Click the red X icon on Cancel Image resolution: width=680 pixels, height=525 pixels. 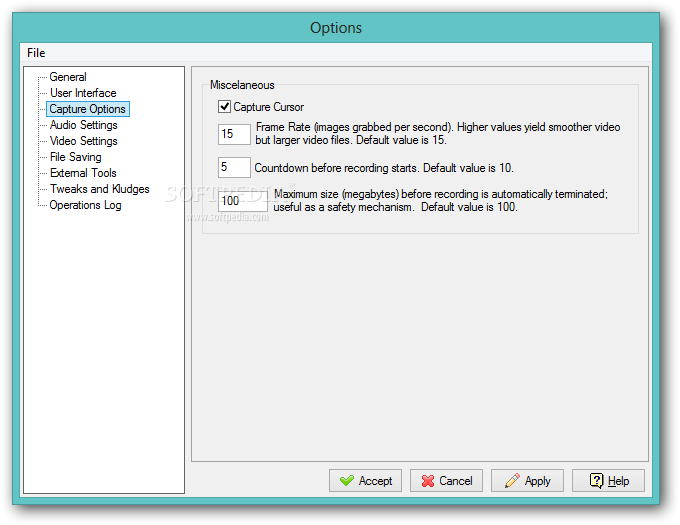[x=428, y=481]
